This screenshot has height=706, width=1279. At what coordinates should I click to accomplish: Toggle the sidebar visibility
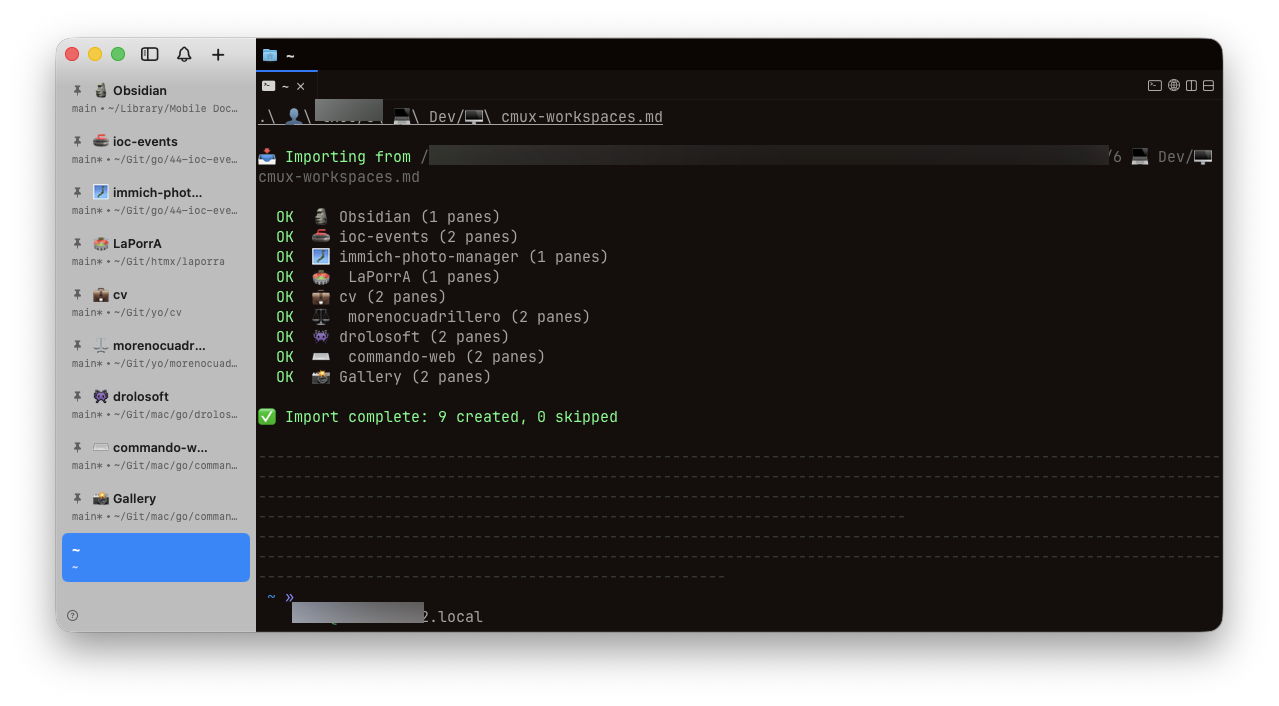(x=149, y=55)
